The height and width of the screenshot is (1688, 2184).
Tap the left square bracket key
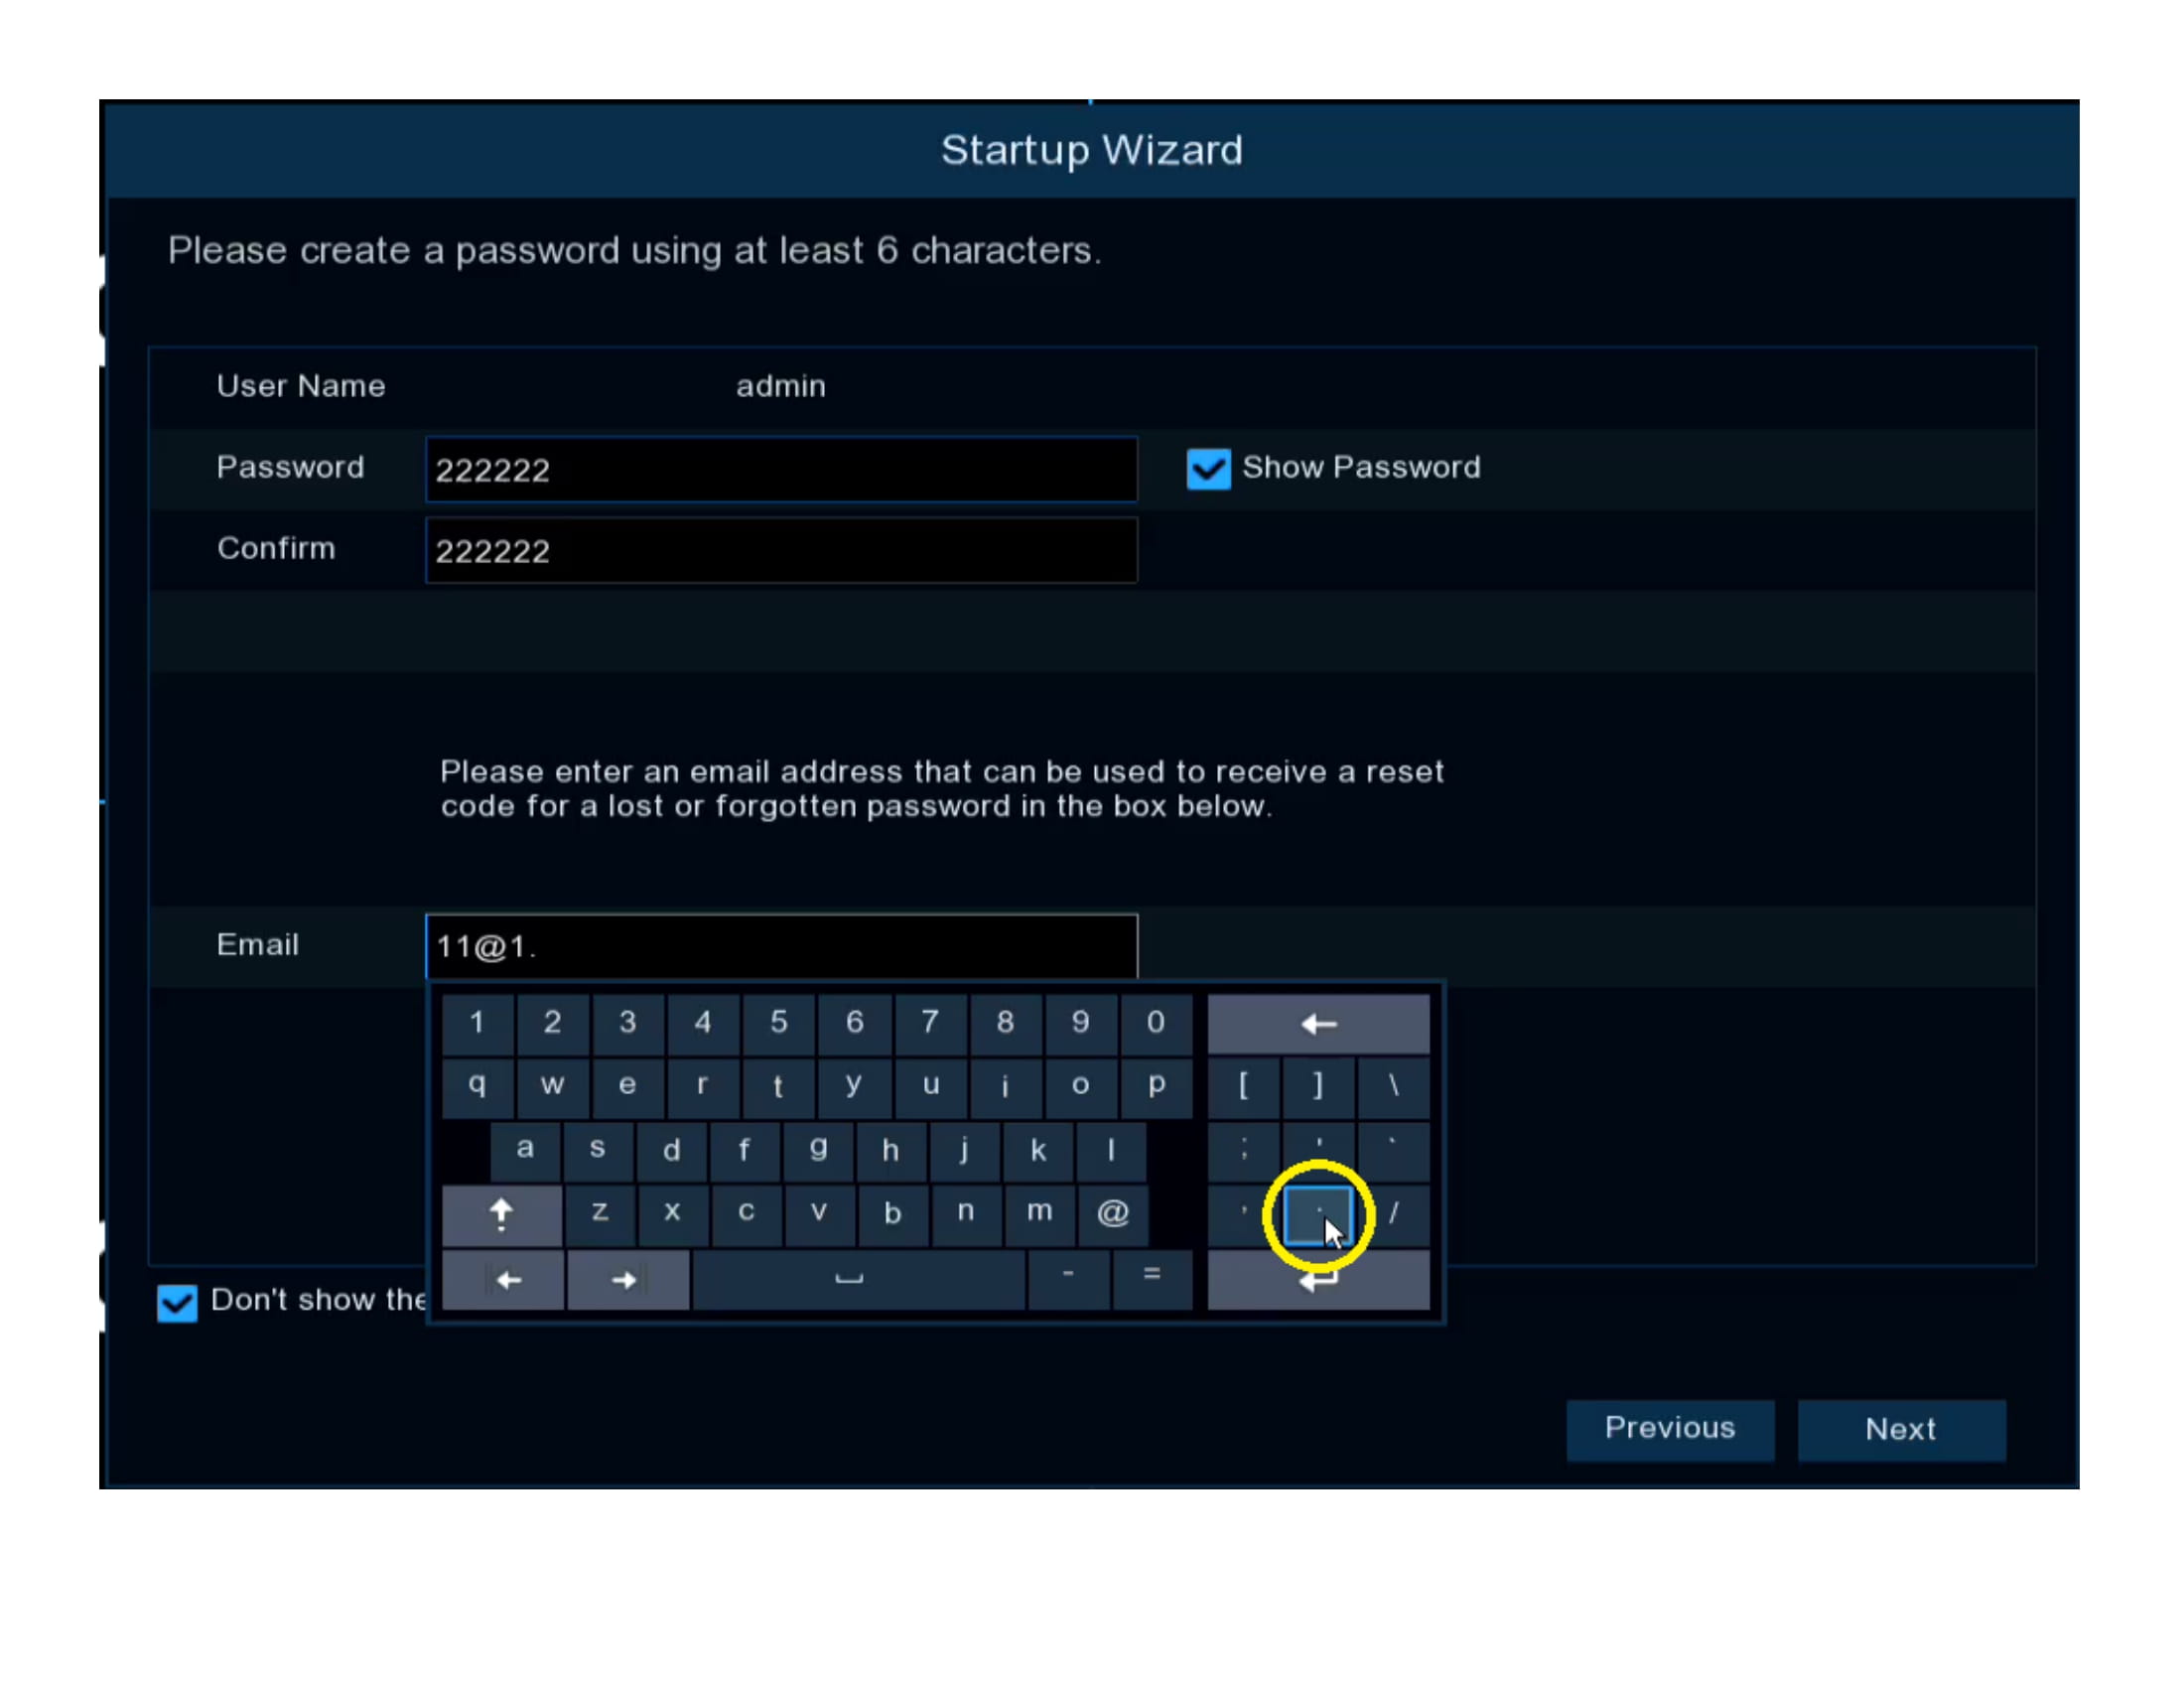coord(1243,1086)
